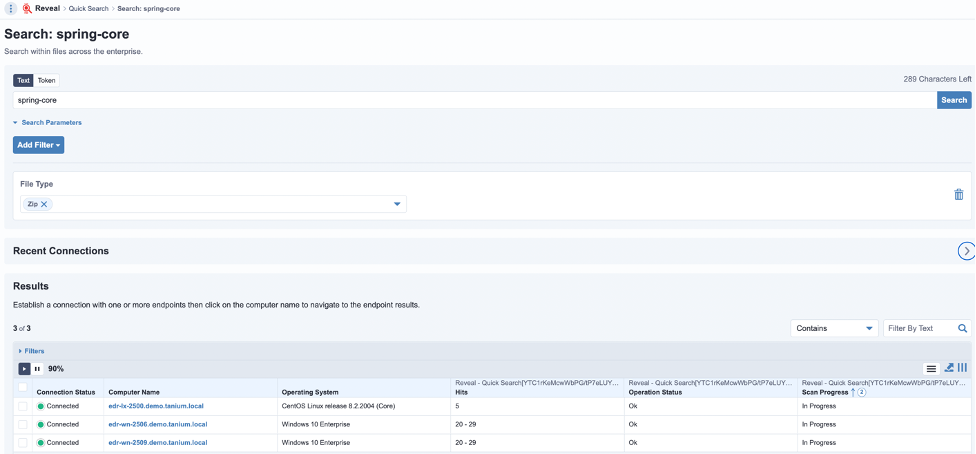Select the edr-wn-2509 row checkbox
This screenshot has width=976, height=454.
click(22, 443)
